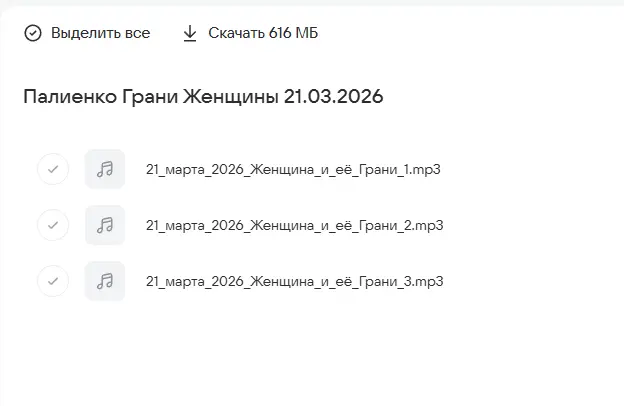Click music note icon for Грани_2.mp3
Viewport: 624px width, 406px height.
click(105, 226)
